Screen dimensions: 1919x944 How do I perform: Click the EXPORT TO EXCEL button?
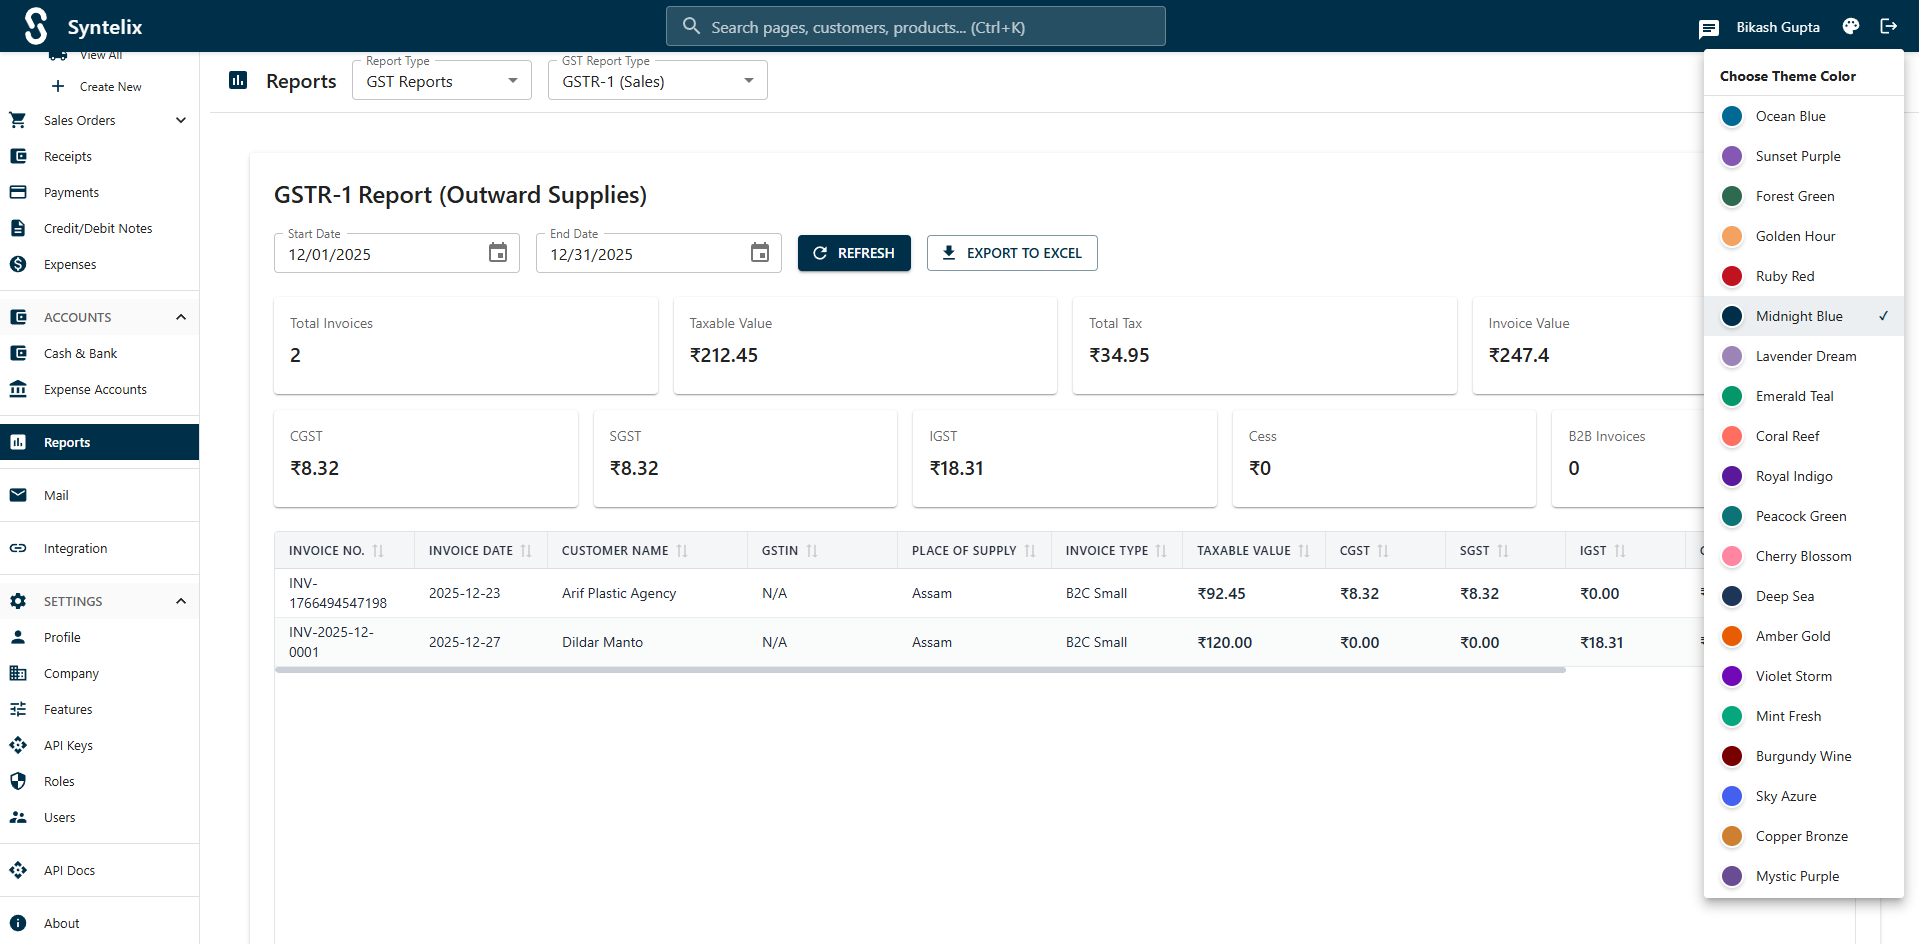point(1012,253)
